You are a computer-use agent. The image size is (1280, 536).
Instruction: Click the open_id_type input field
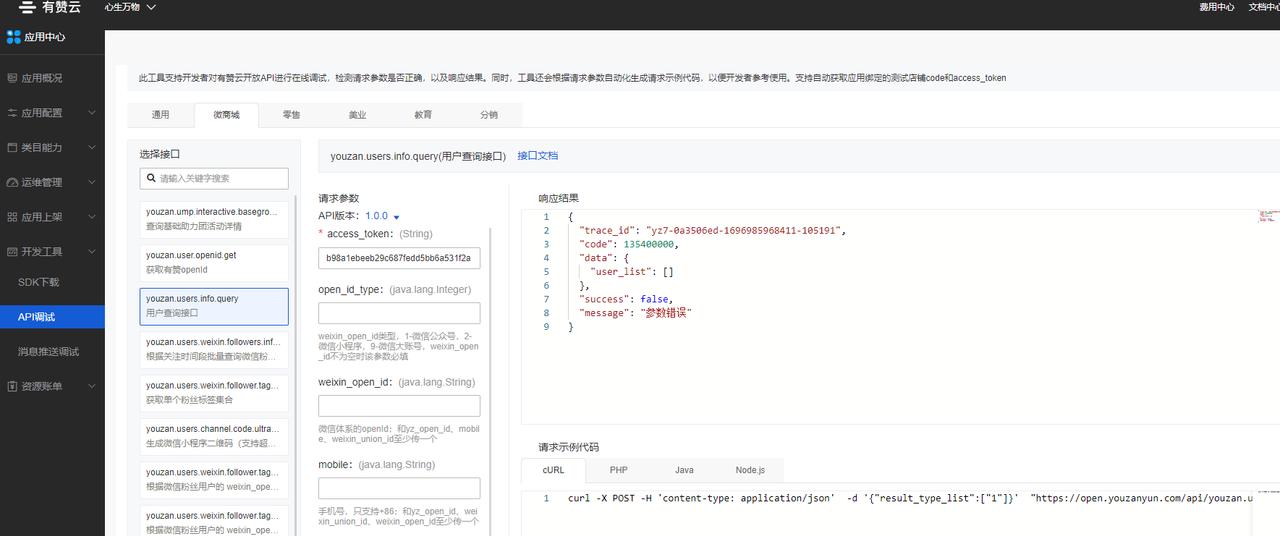pyautogui.click(x=399, y=313)
